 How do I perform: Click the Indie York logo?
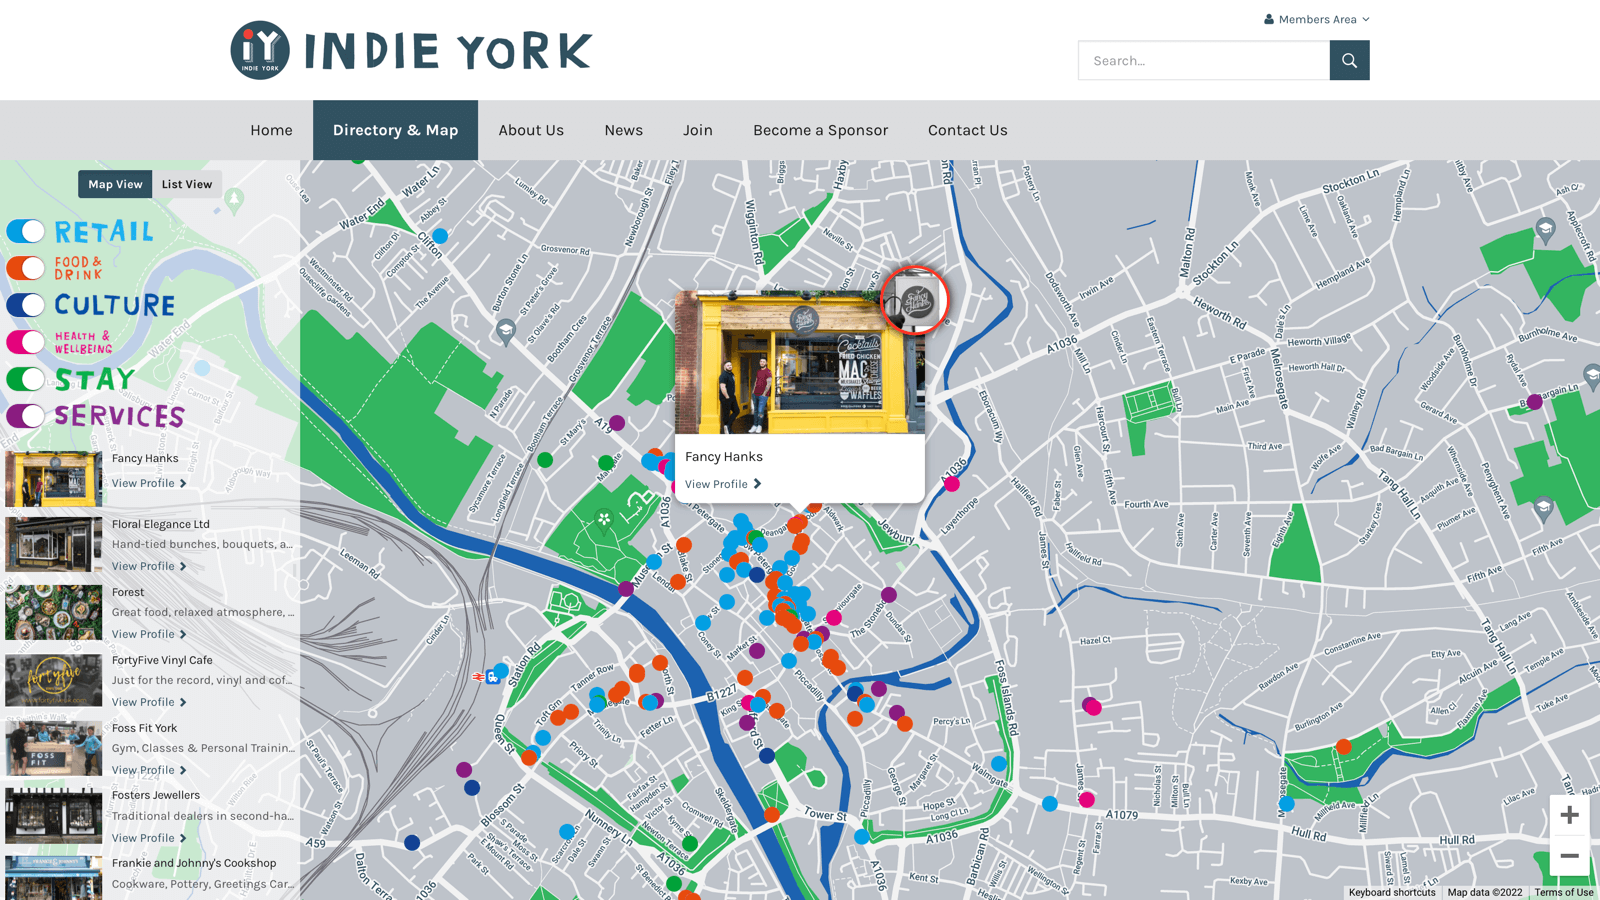411,50
